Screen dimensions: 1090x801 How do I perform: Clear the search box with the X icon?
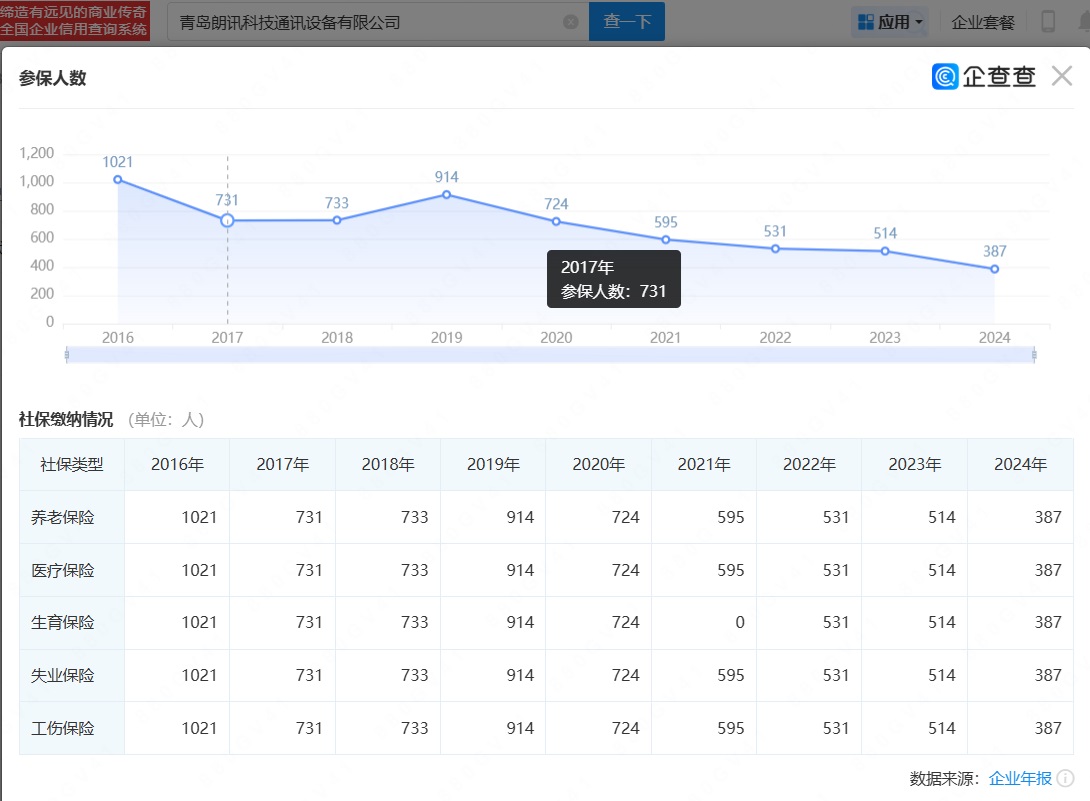click(570, 22)
